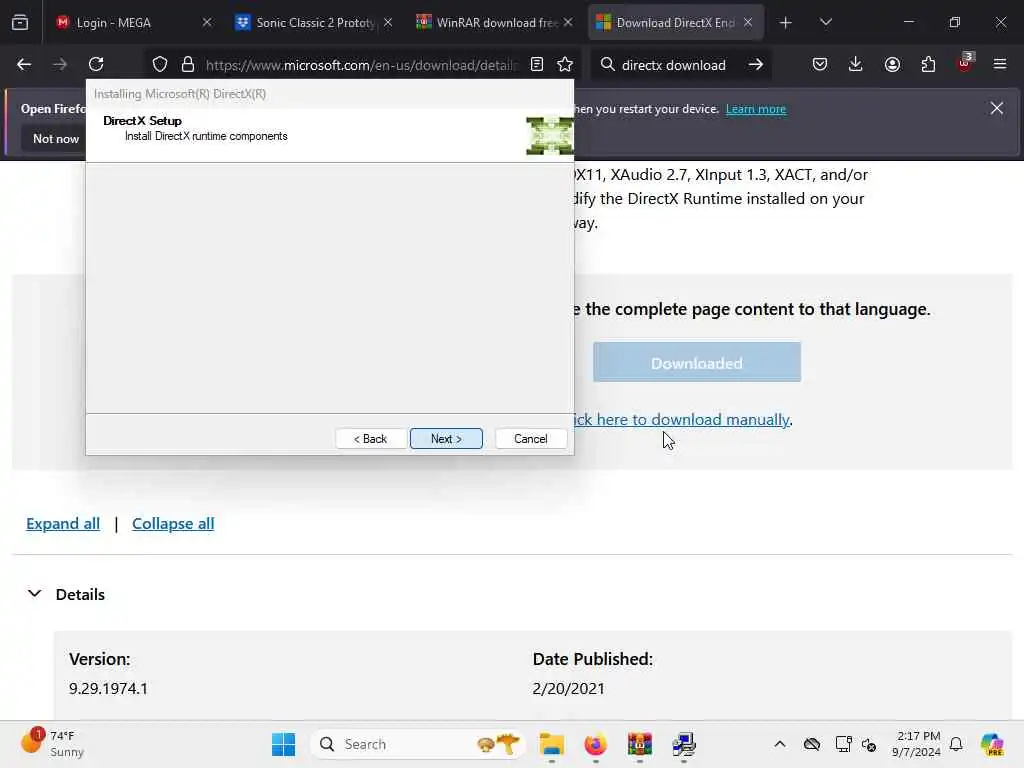Open the network display tray icon
1024x768 pixels.
(843, 744)
